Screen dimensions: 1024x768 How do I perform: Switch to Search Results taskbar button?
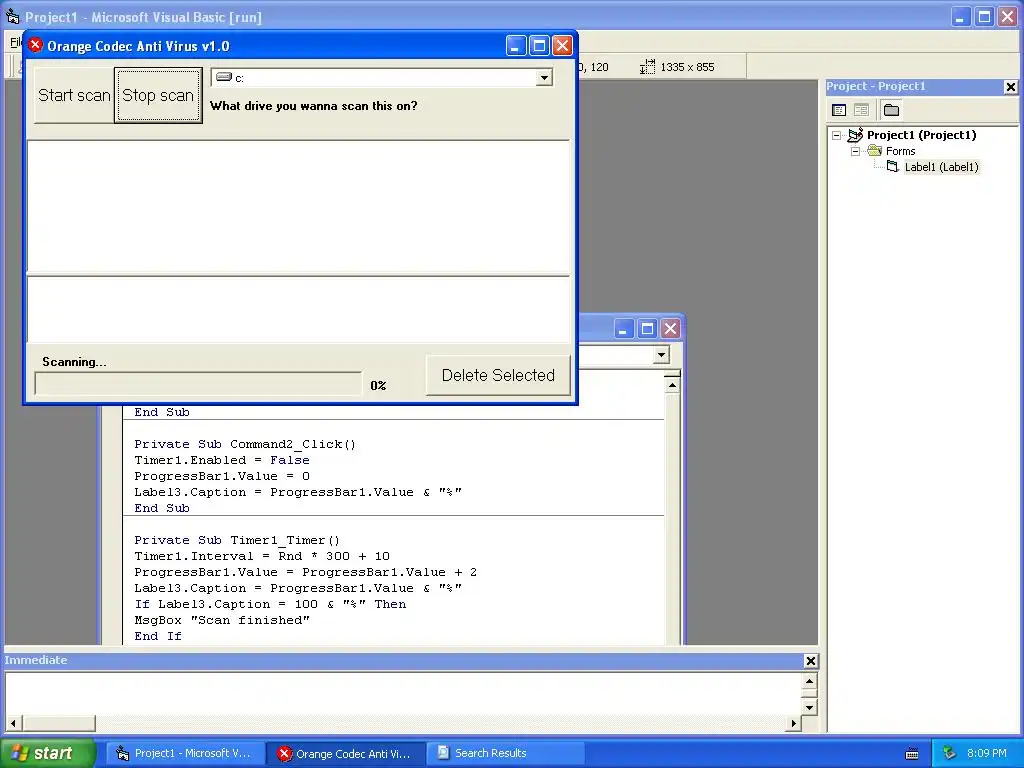point(506,753)
